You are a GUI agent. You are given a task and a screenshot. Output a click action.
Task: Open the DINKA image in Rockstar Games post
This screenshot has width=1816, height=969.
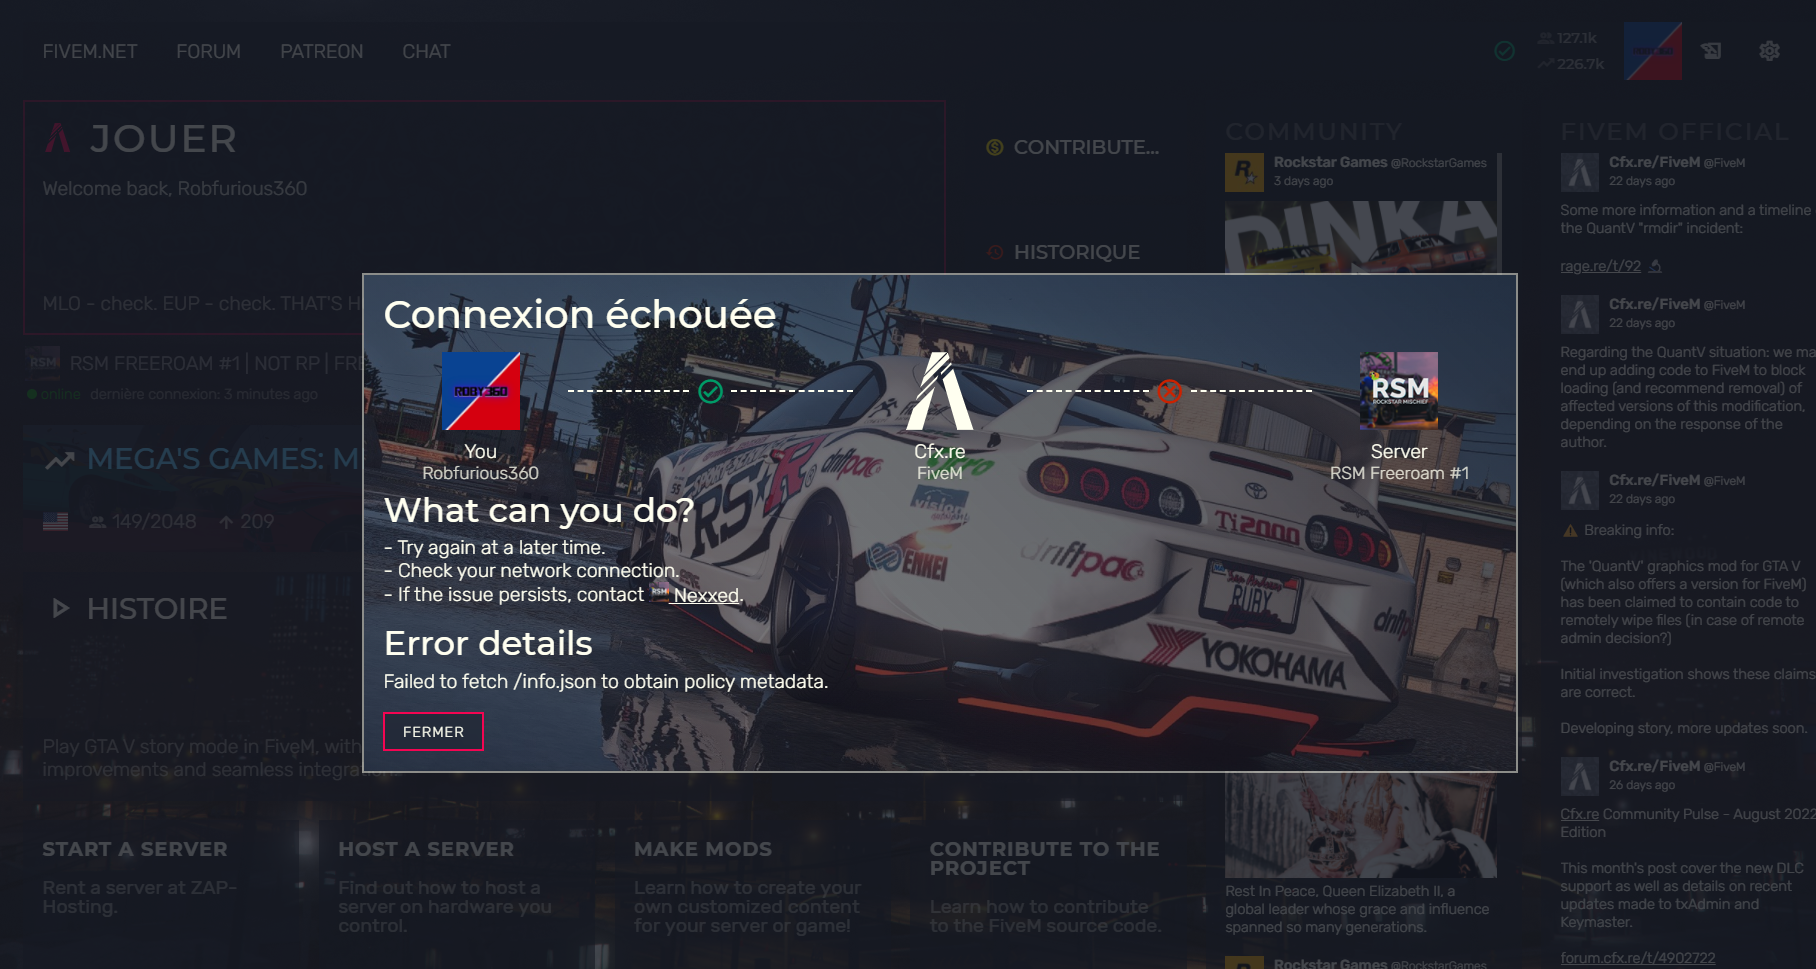pos(1361,236)
